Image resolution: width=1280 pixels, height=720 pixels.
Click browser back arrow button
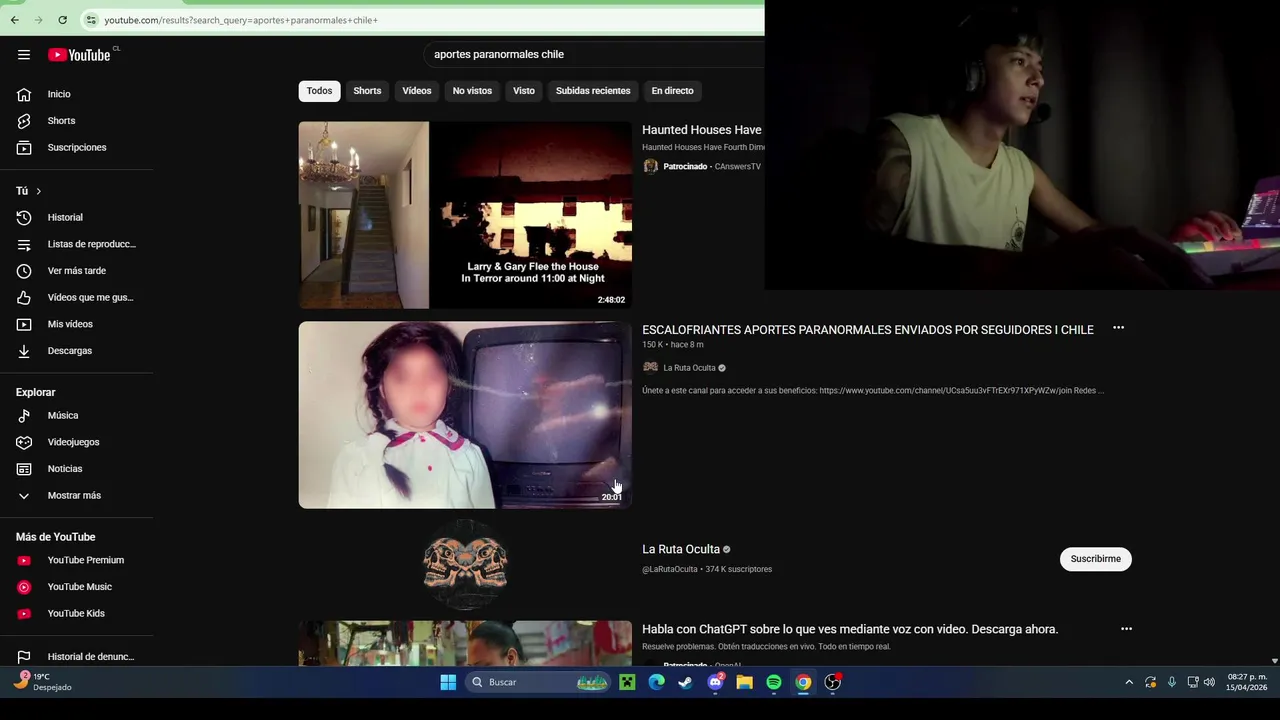[14, 20]
